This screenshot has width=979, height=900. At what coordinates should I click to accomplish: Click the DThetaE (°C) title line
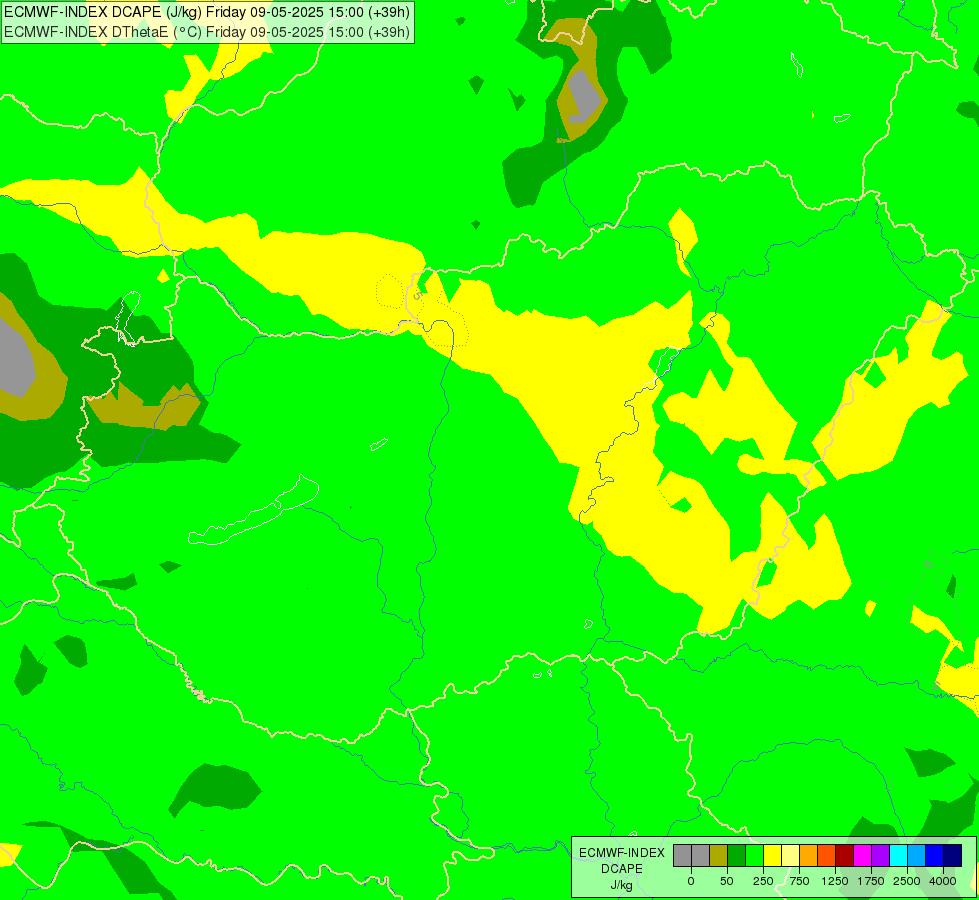(207, 32)
